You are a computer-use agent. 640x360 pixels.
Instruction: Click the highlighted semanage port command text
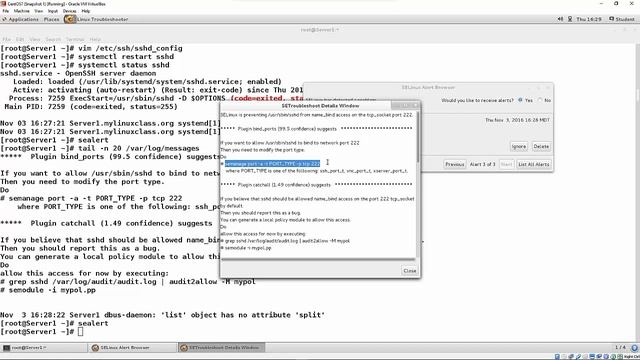point(272,164)
